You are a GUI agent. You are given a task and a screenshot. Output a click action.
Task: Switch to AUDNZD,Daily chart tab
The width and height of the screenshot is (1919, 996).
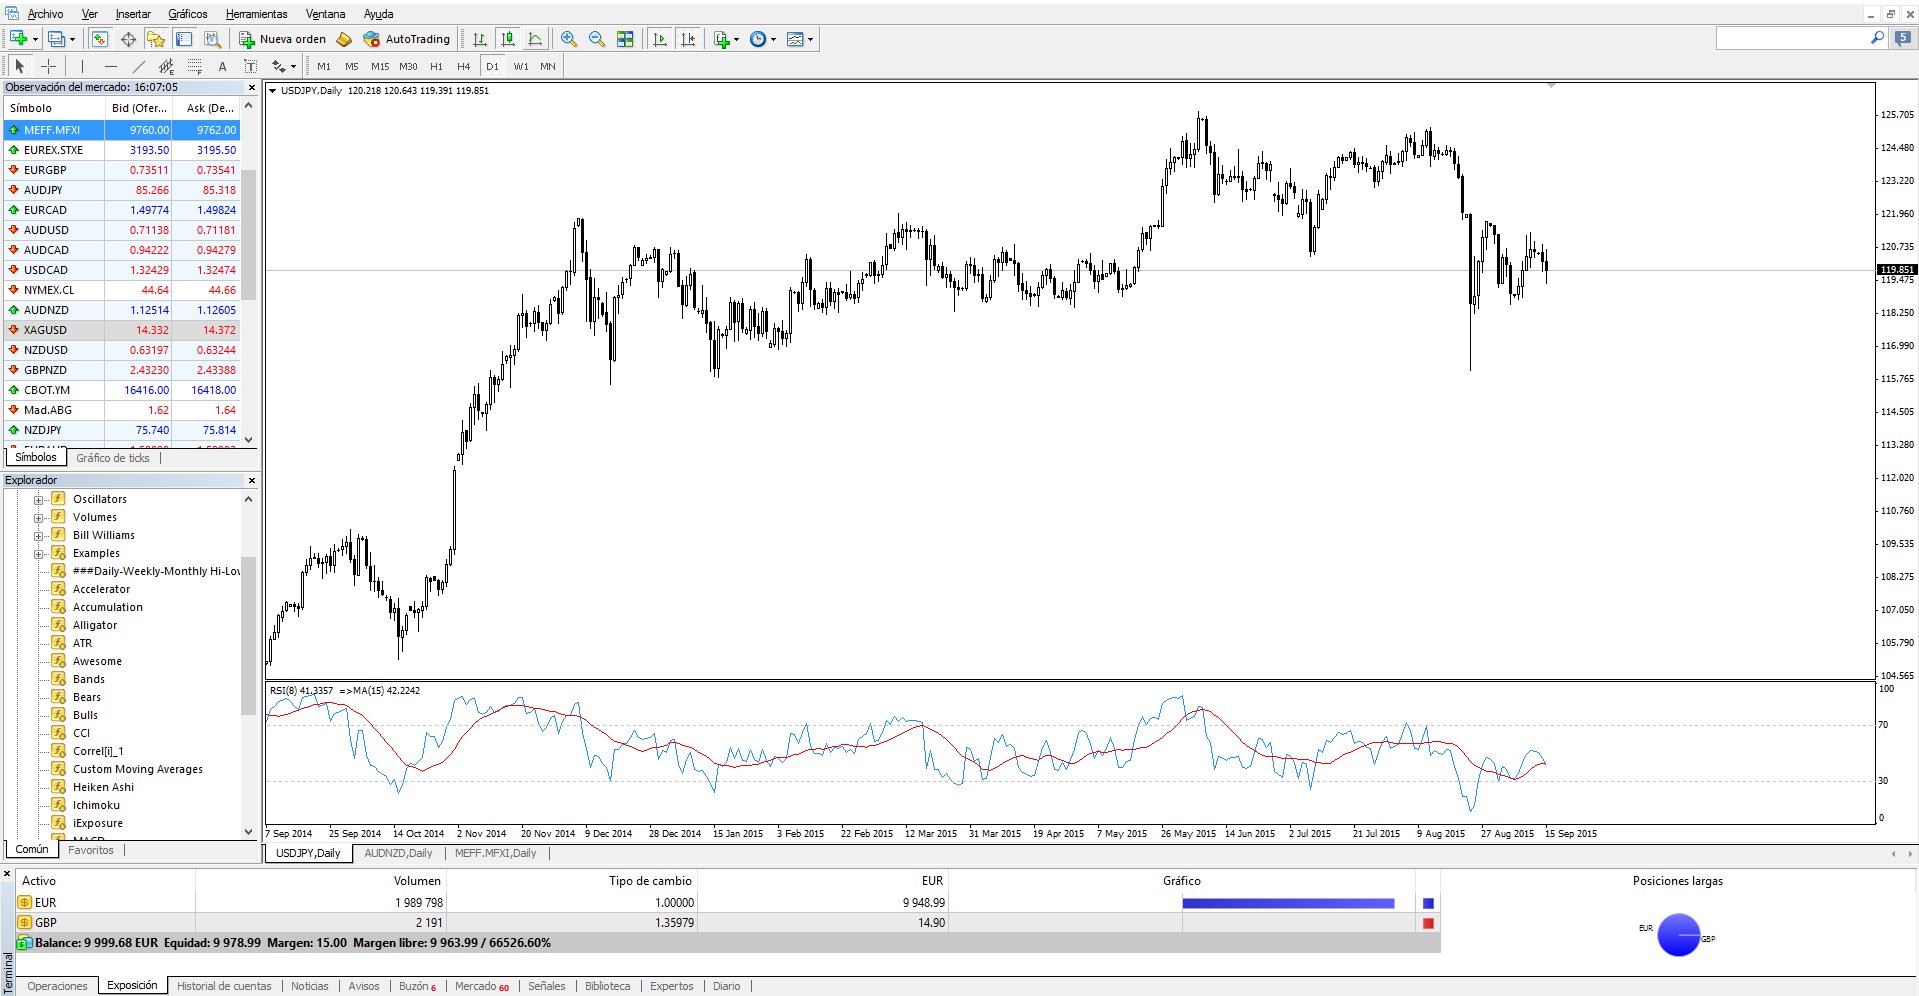coord(398,853)
